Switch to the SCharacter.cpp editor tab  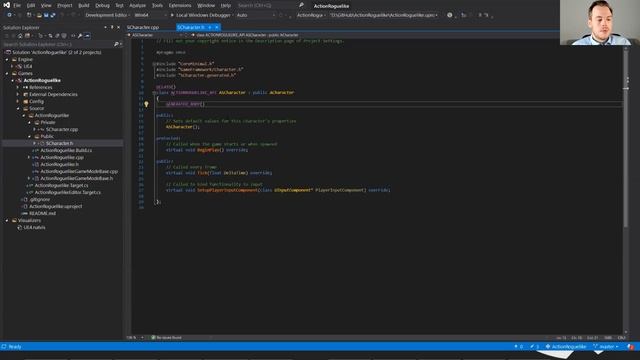point(143,27)
